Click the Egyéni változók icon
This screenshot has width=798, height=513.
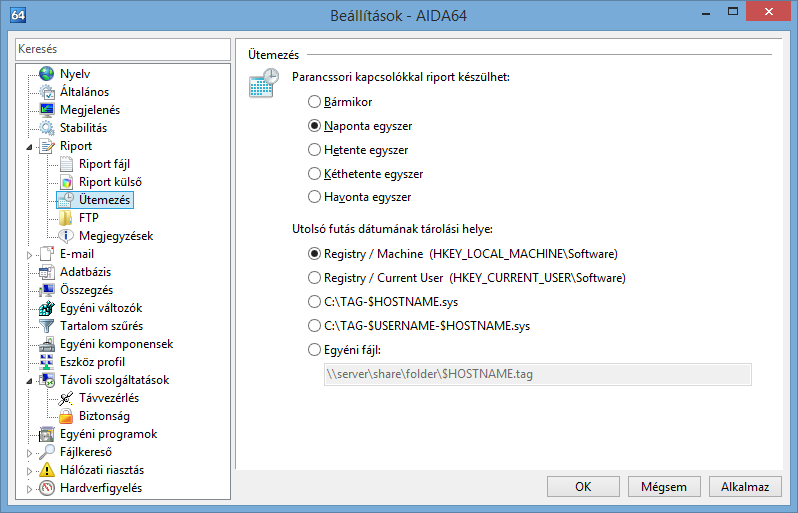(47, 308)
